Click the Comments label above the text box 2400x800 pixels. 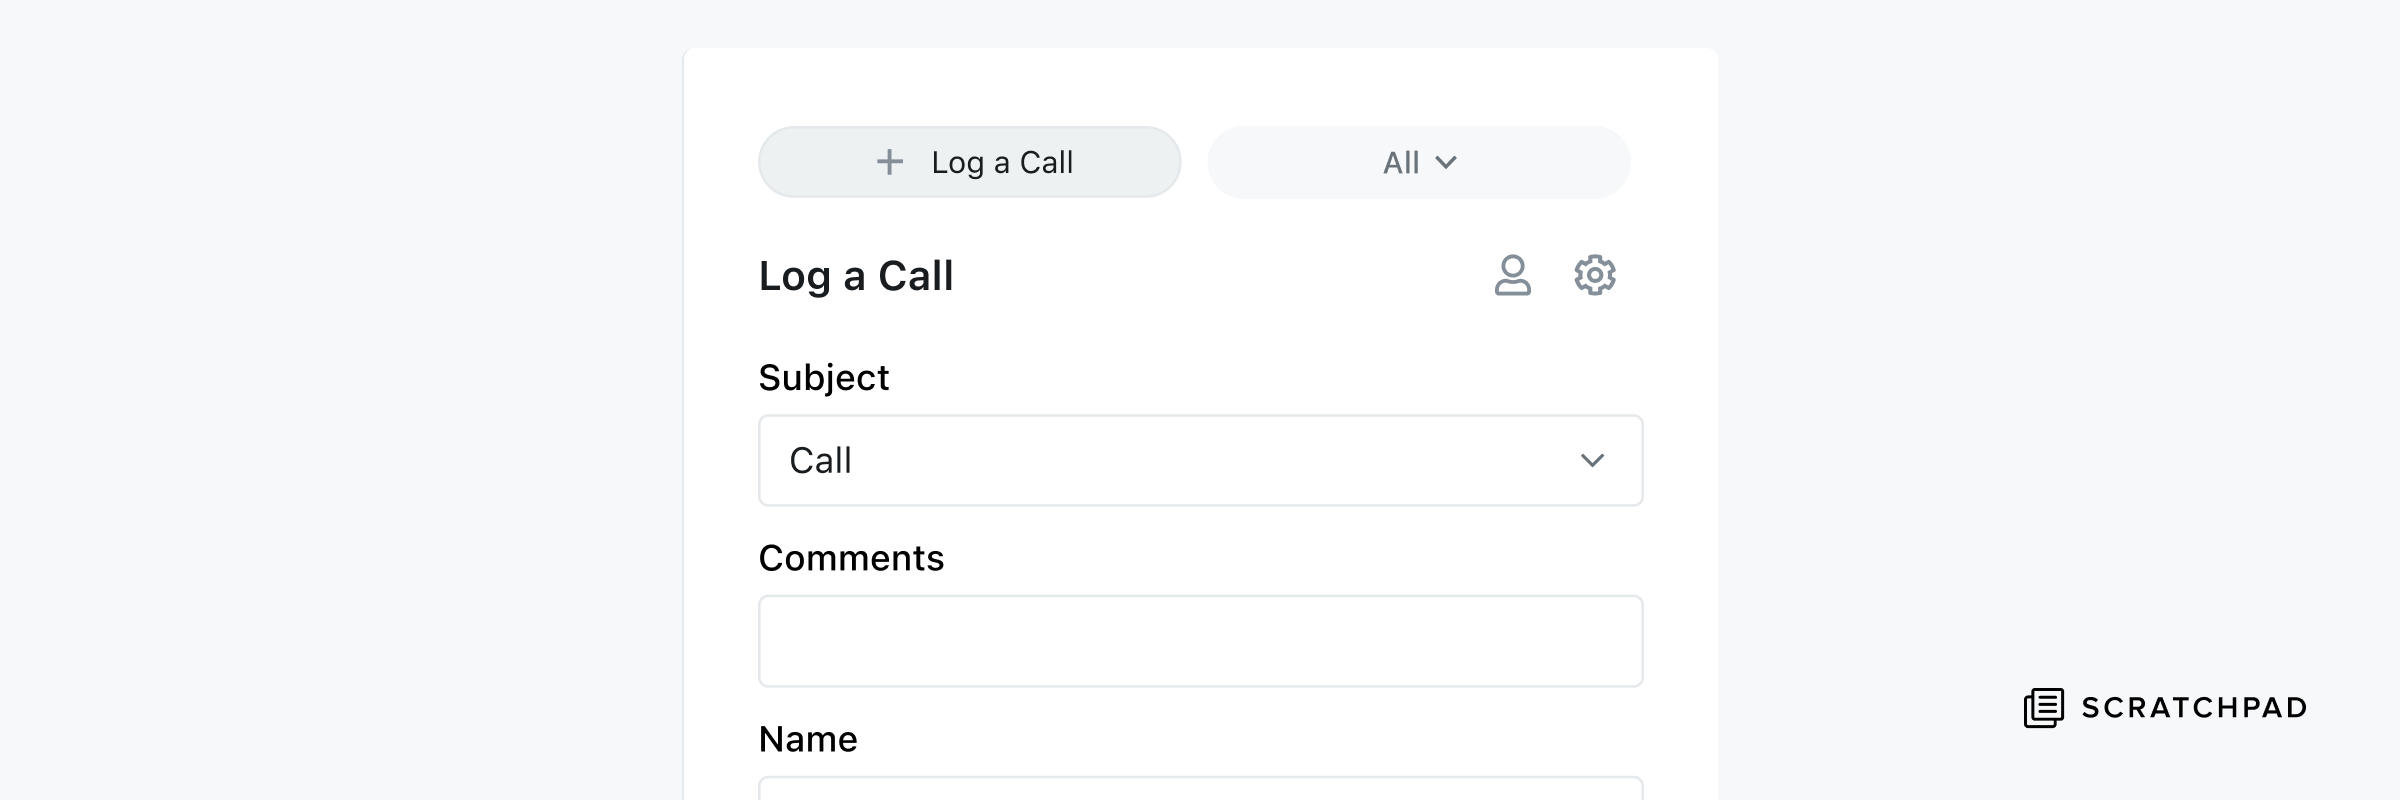click(851, 558)
